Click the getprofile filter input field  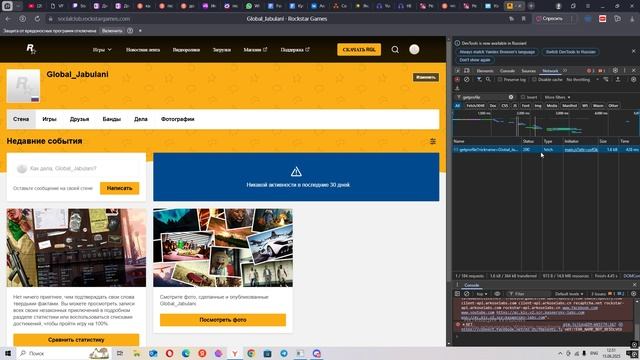point(484,97)
